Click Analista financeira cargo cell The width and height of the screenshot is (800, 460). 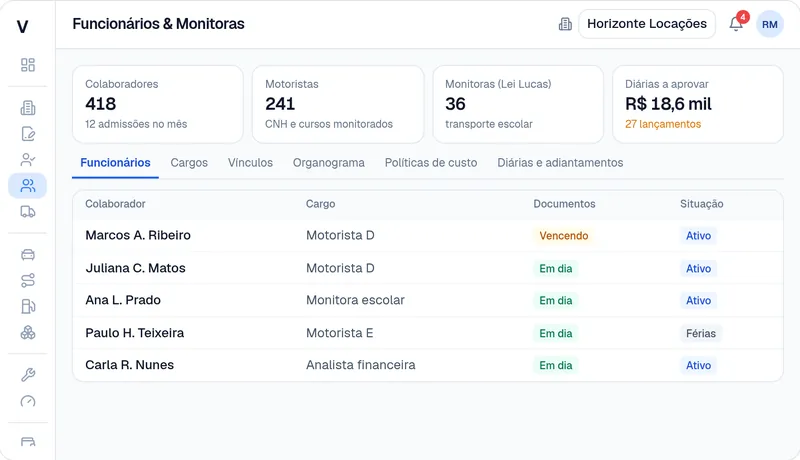point(361,365)
